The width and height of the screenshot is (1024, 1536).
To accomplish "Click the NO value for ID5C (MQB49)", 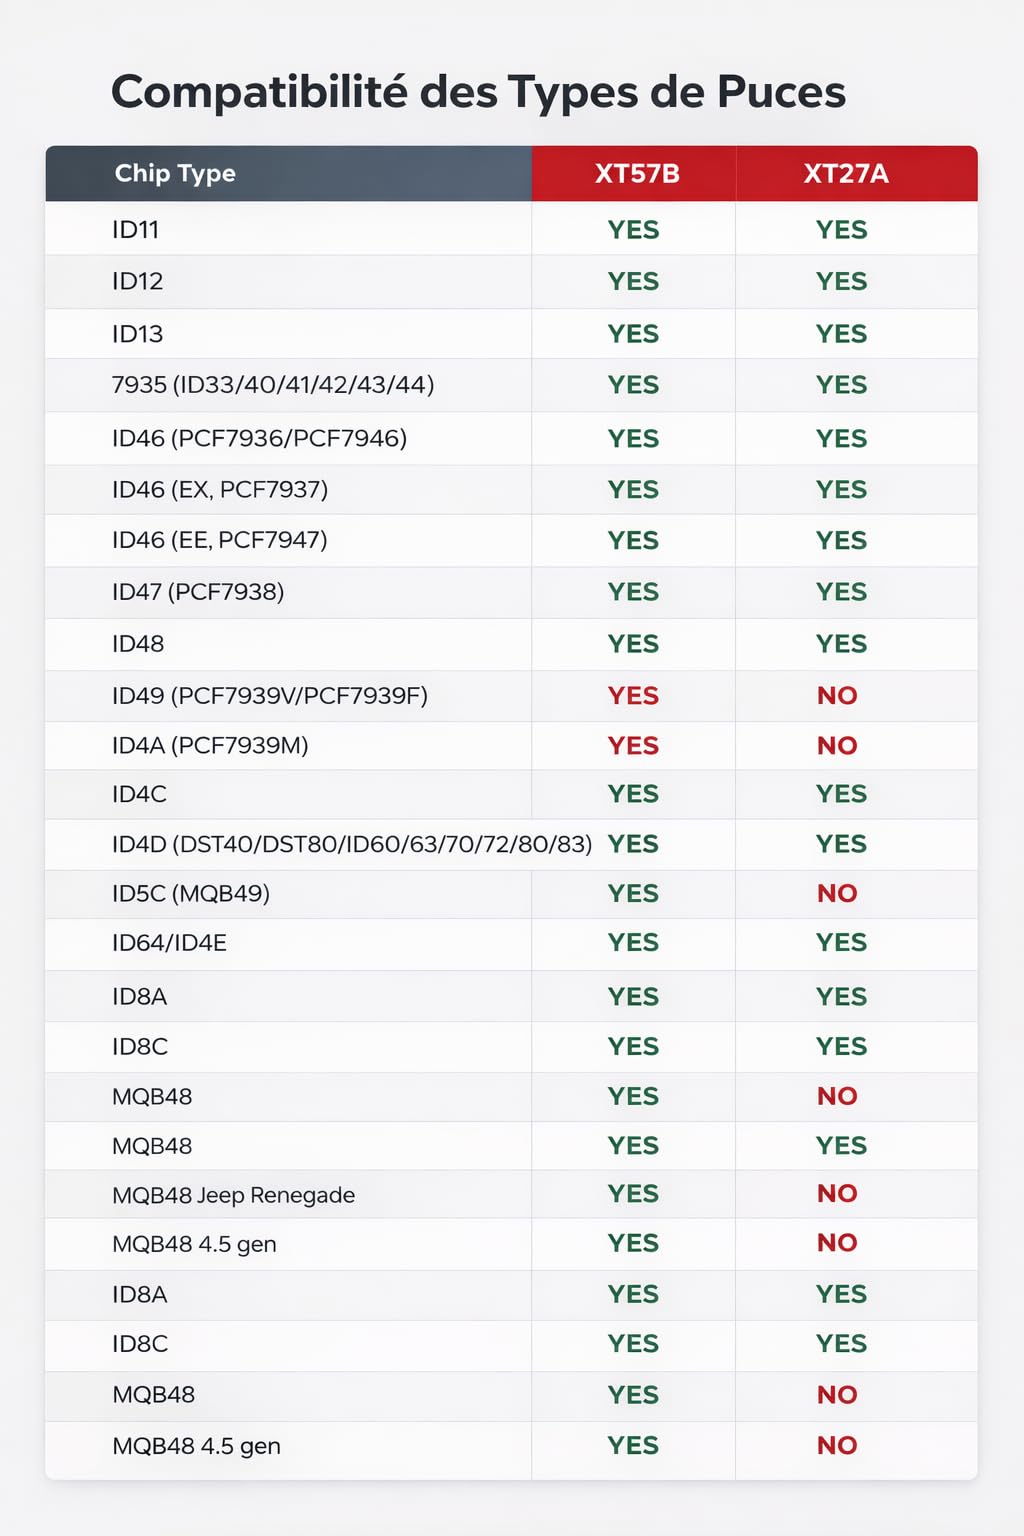I will [837, 893].
